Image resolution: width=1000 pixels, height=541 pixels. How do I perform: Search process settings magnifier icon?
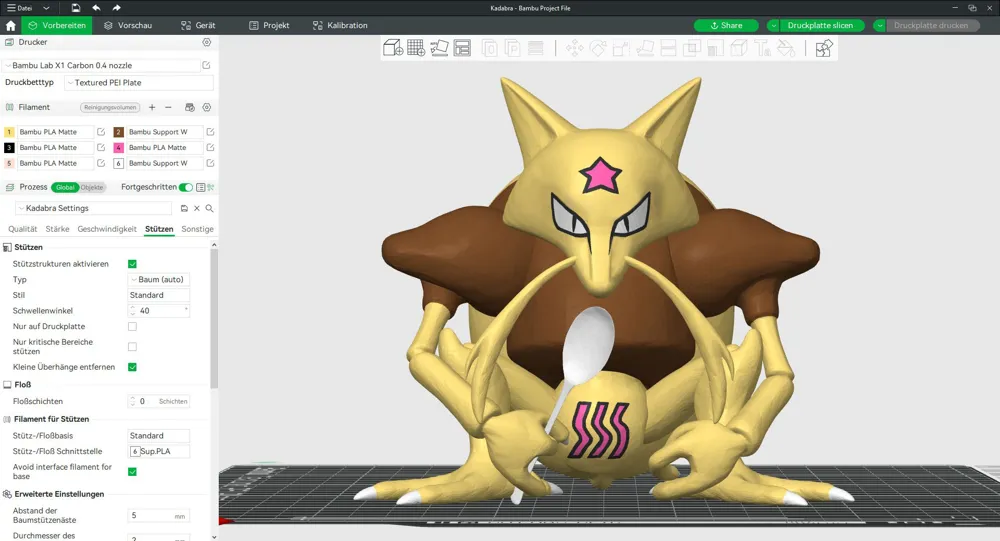[x=209, y=208]
